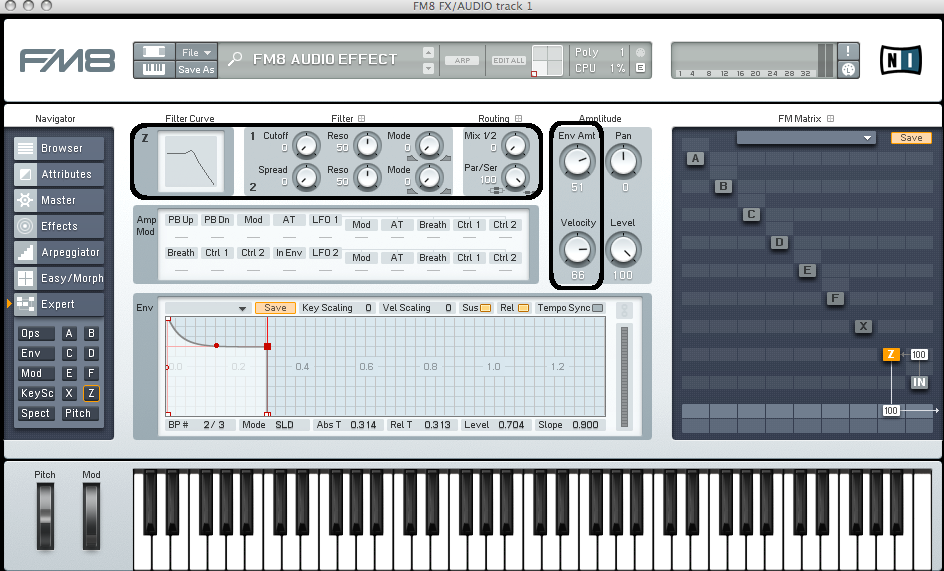944x571 pixels.
Task: Click the FM Matrix Save button
Action: point(911,138)
